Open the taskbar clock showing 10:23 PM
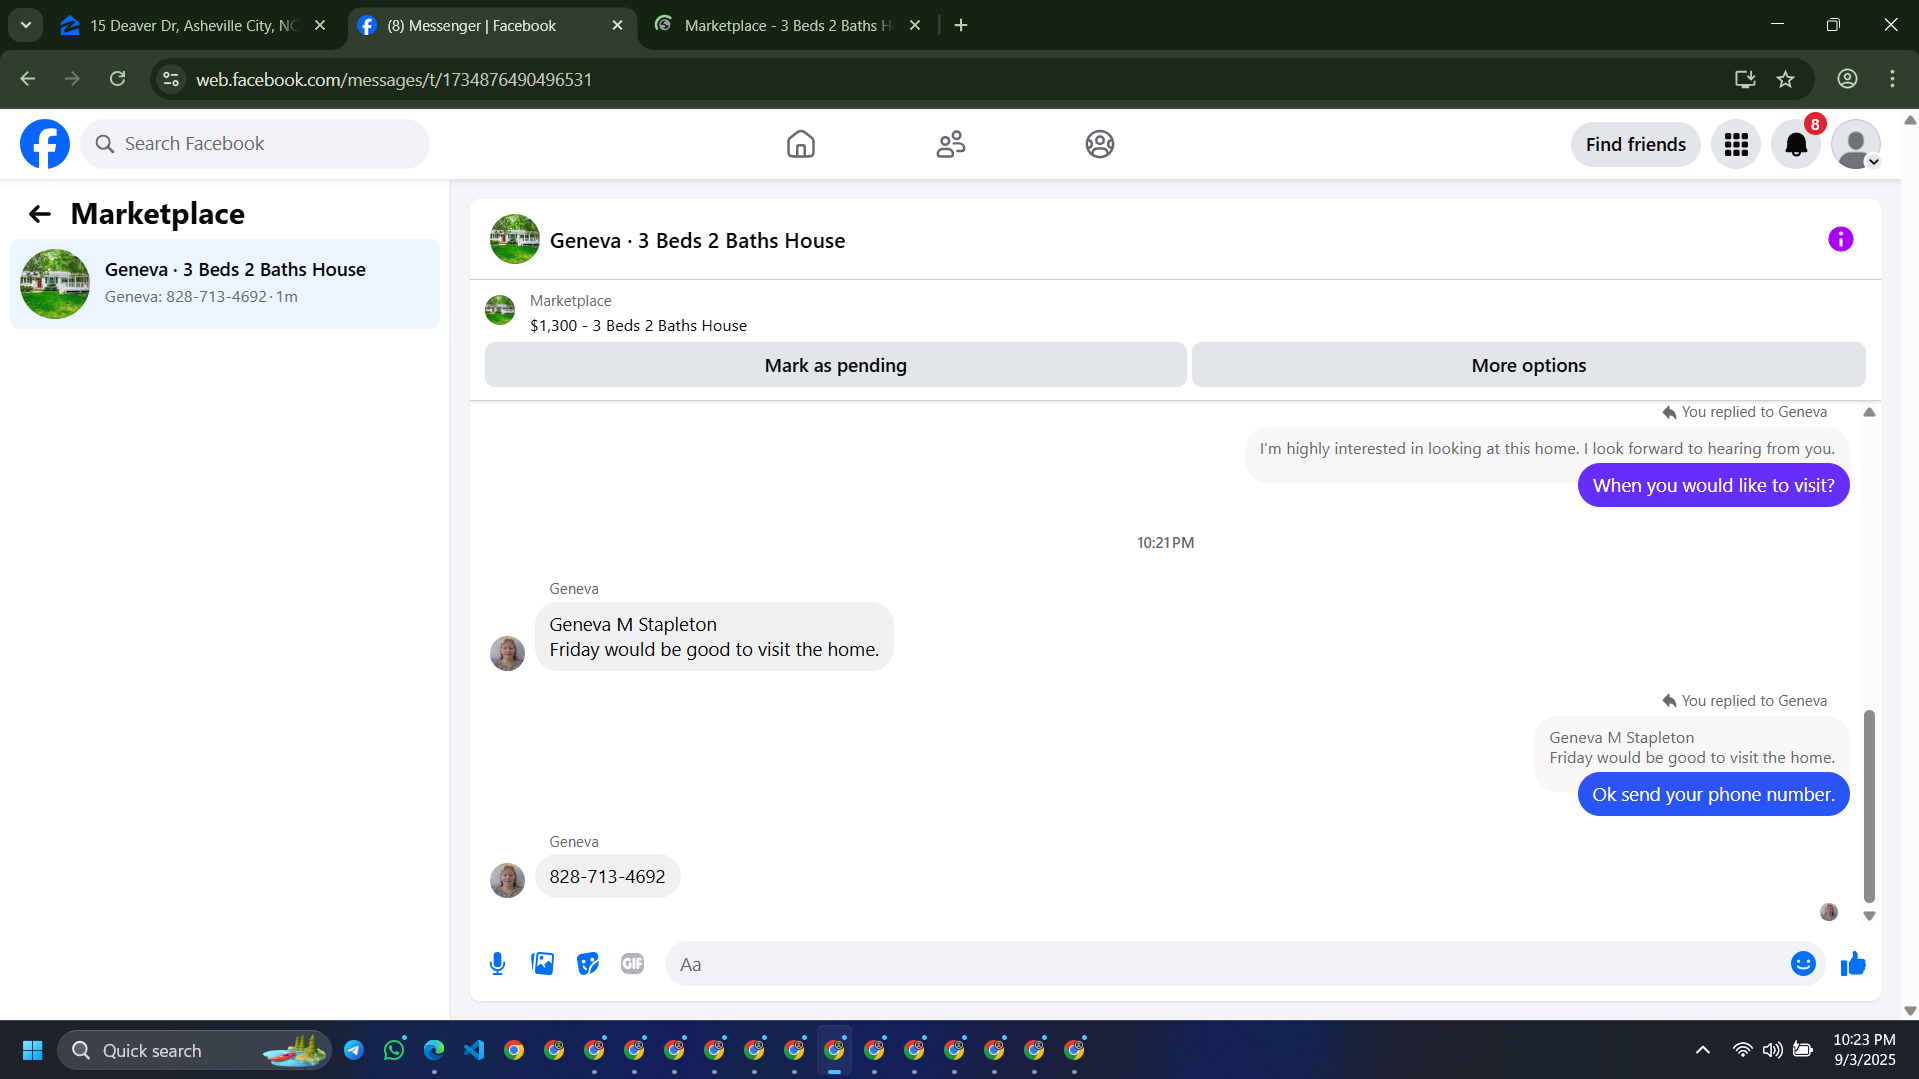The image size is (1919, 1079). pos(1864,1050)
